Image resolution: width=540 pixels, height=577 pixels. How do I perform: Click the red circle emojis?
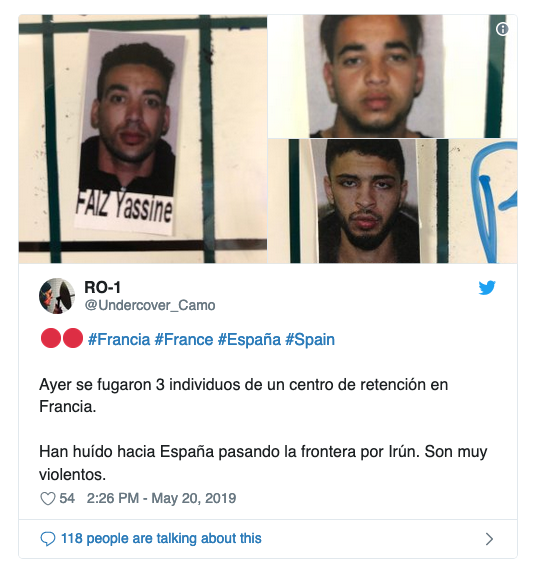click(x=62, y=338)
